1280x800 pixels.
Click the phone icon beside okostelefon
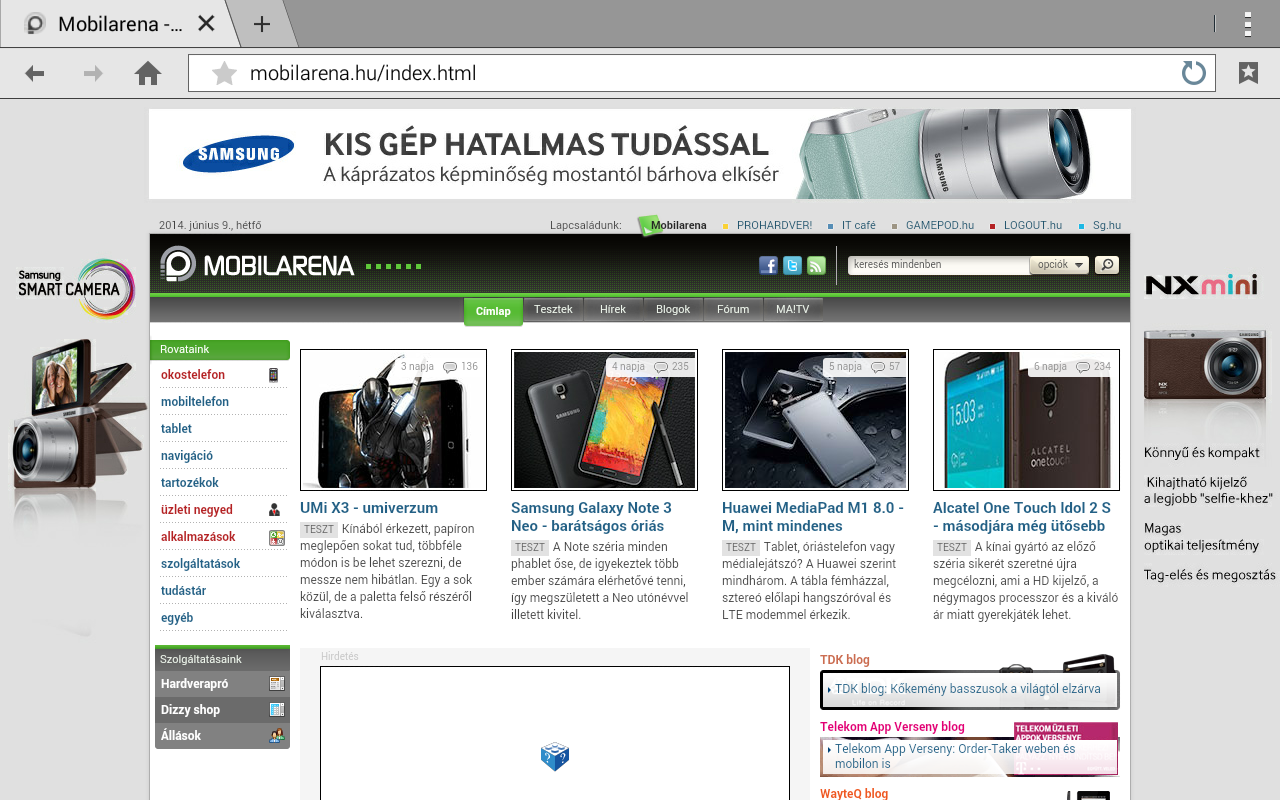[274, 375]
